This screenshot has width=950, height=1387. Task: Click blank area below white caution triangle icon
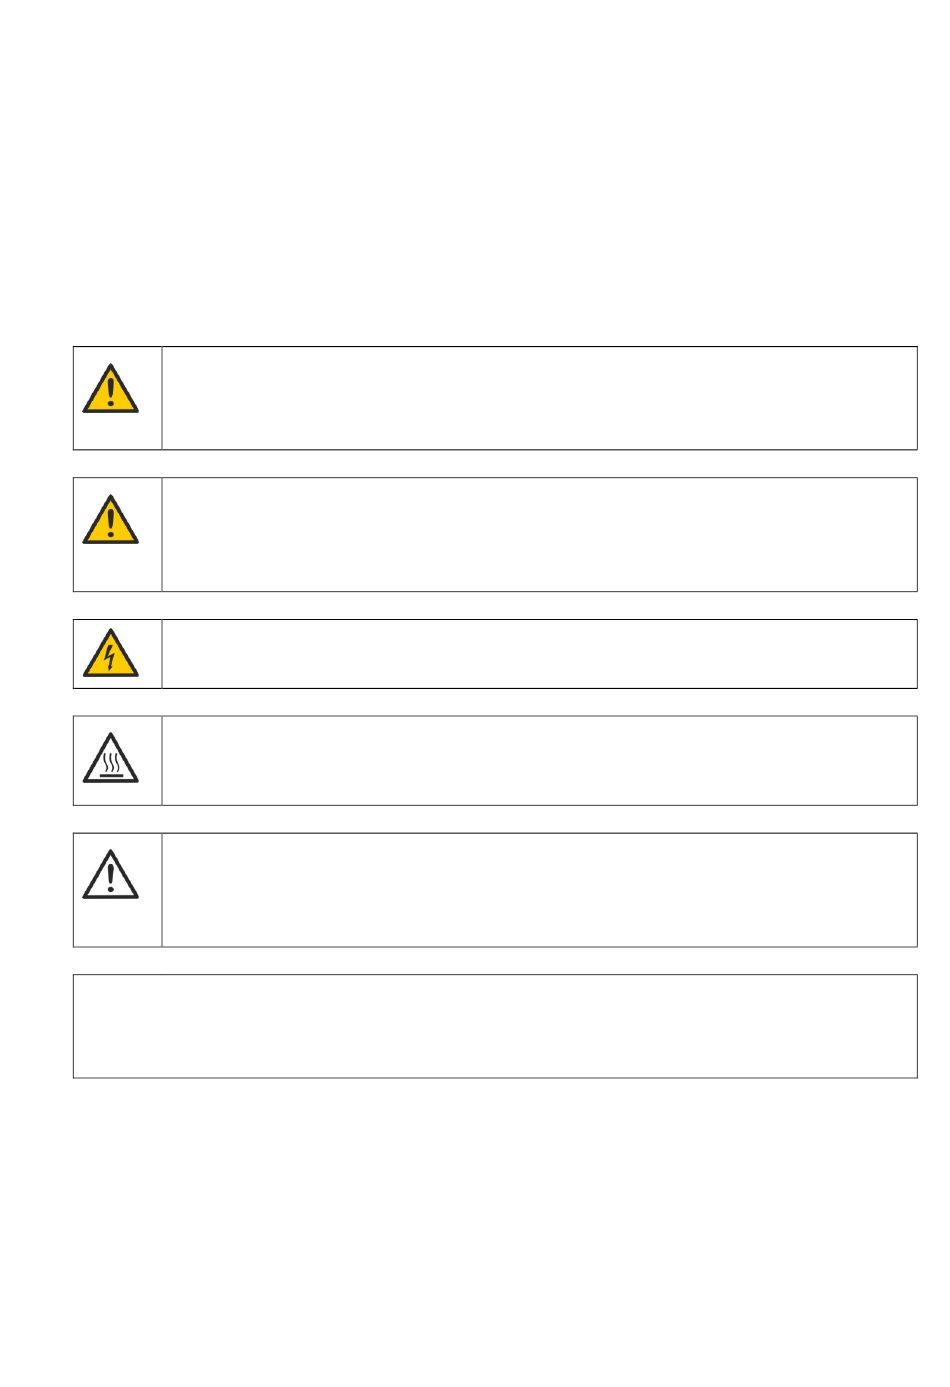tap(117, 923)
